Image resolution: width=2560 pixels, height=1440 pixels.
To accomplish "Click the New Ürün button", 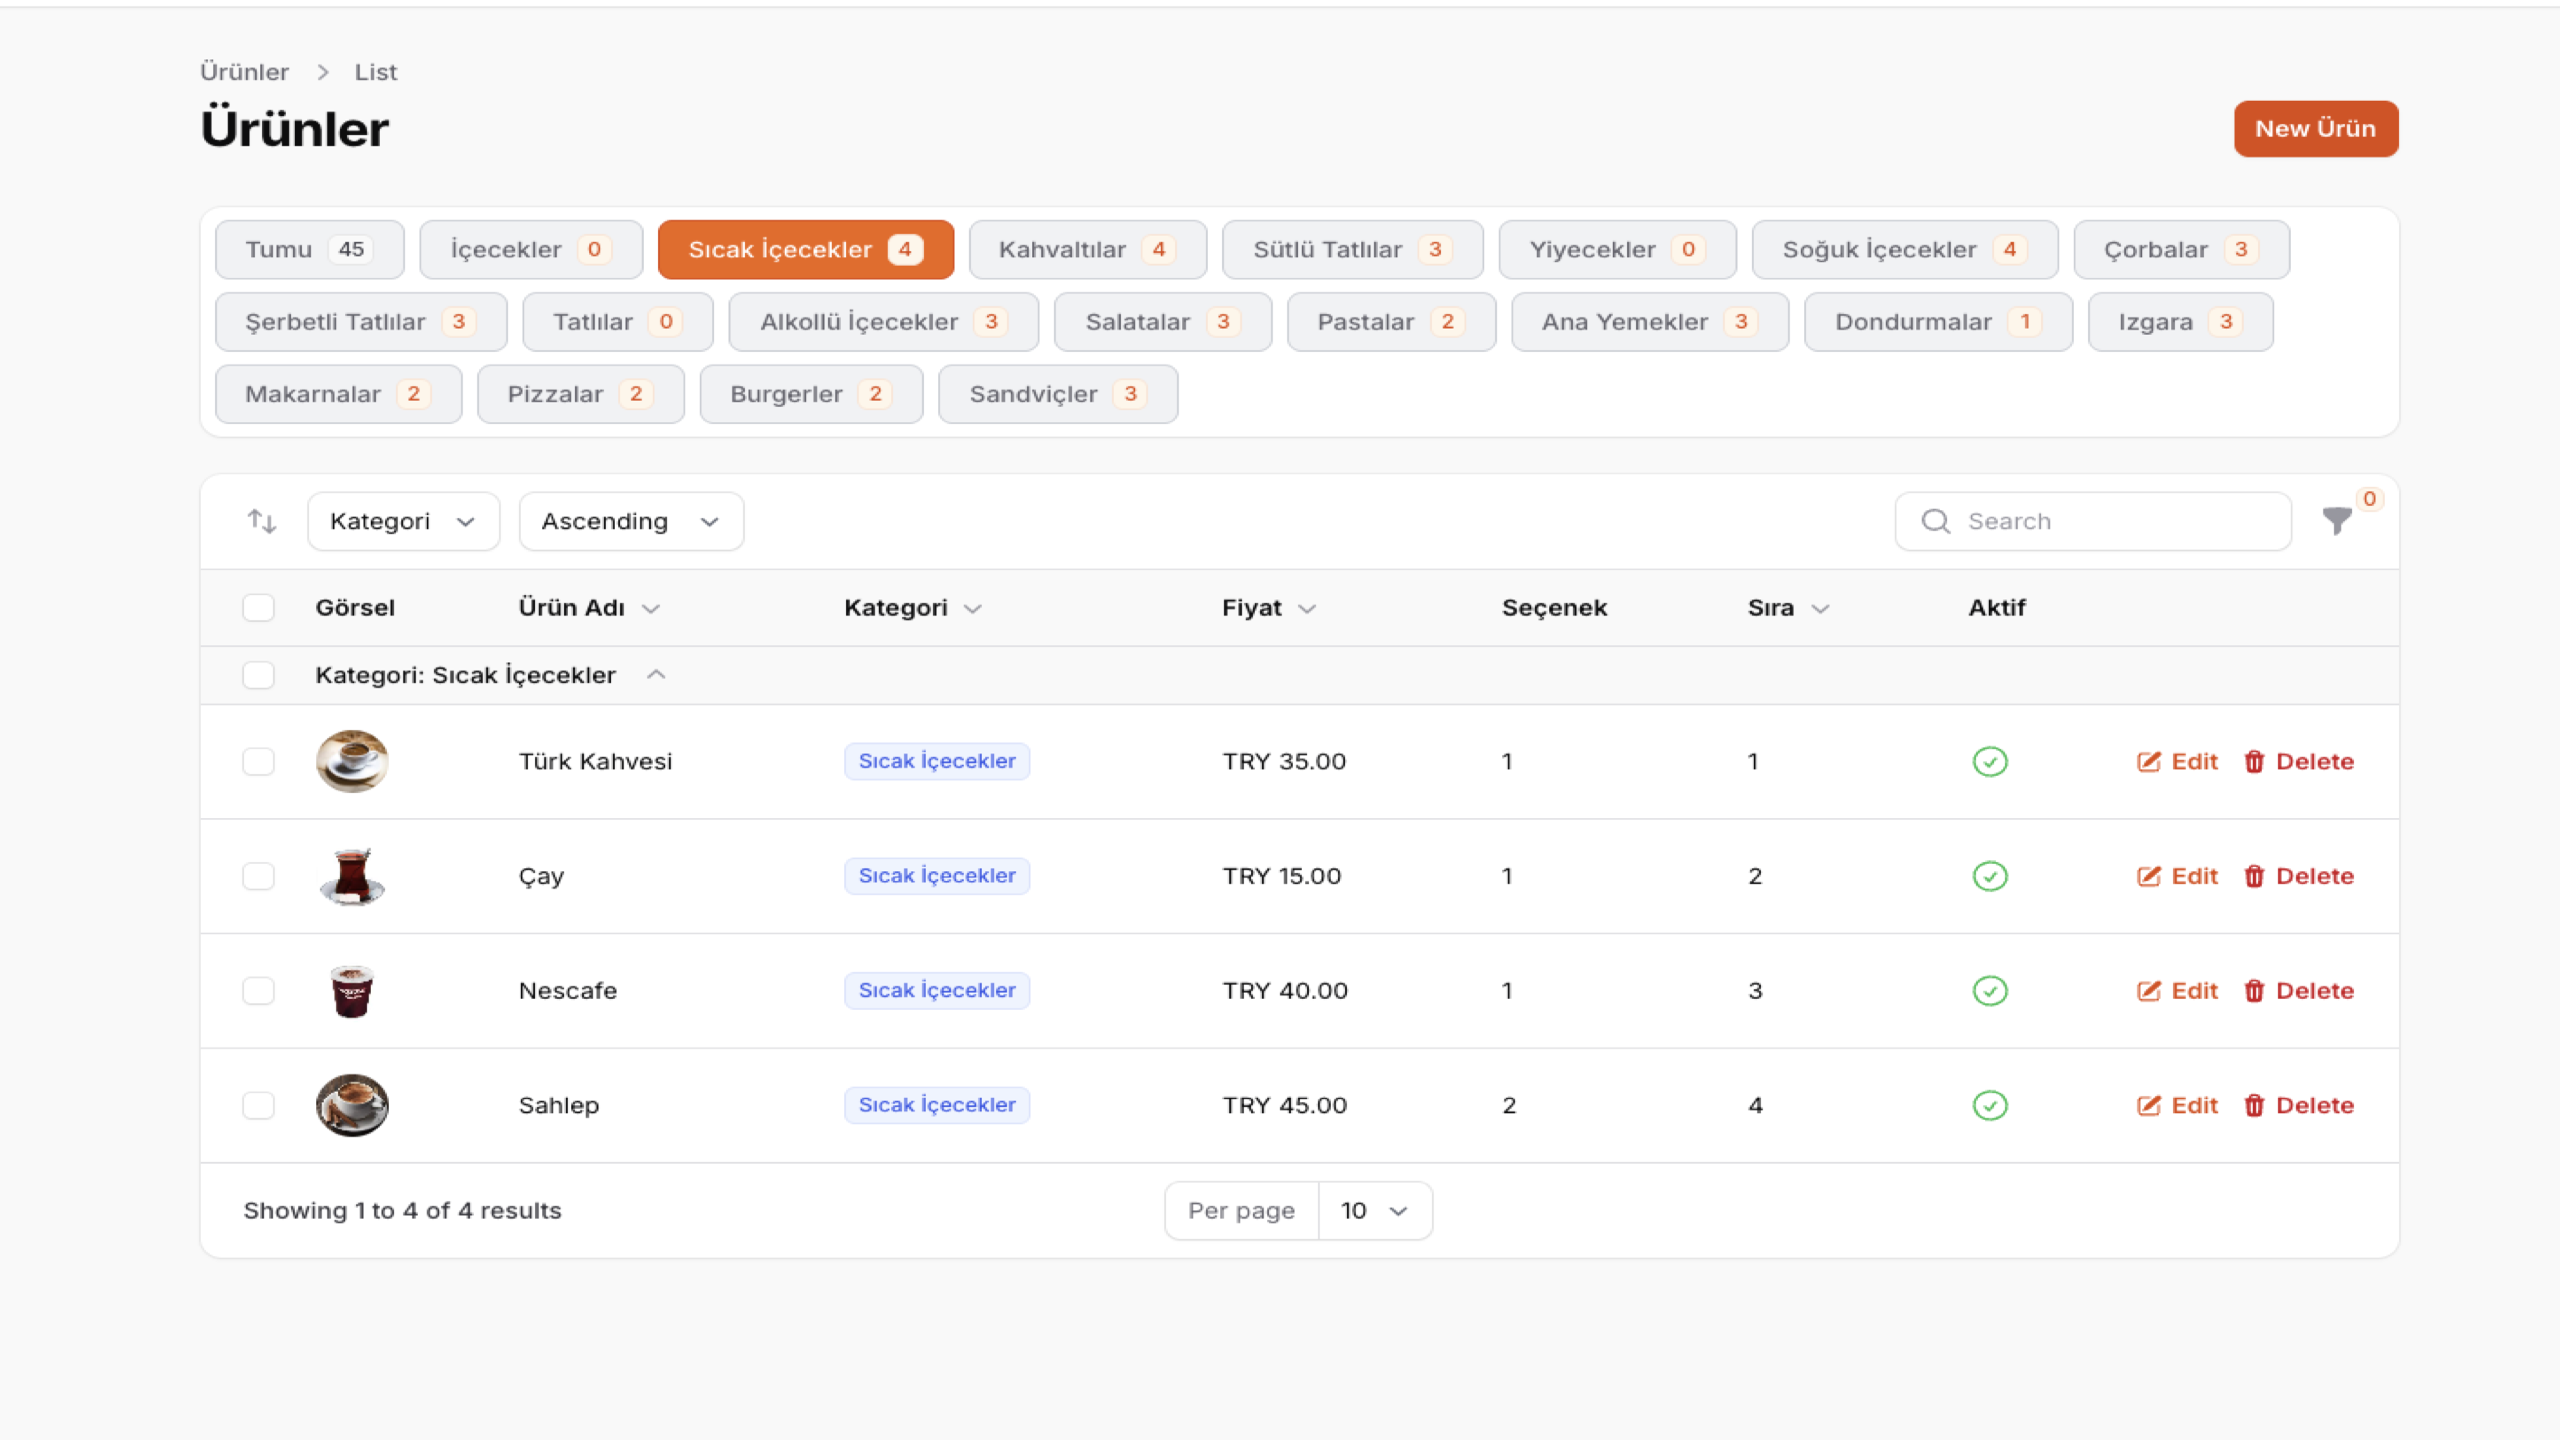I will click(x=2315, y=129).
